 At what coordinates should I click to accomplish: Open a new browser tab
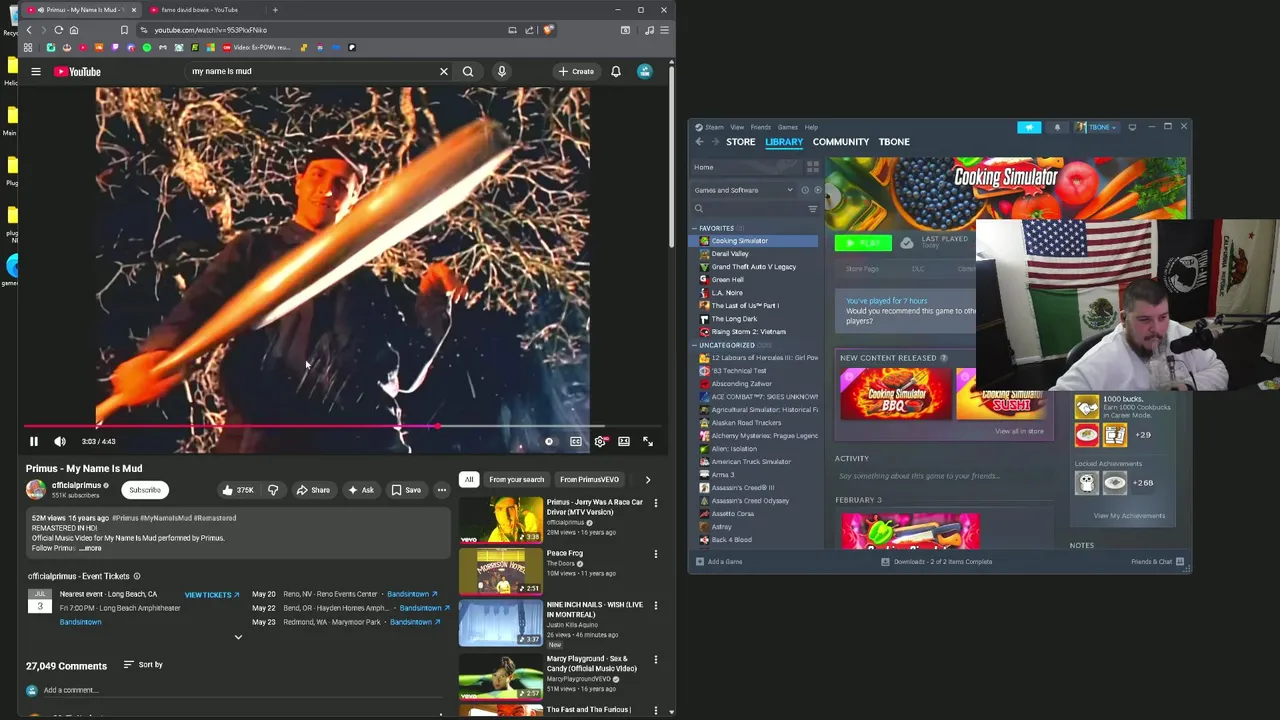tap(275, 10)
